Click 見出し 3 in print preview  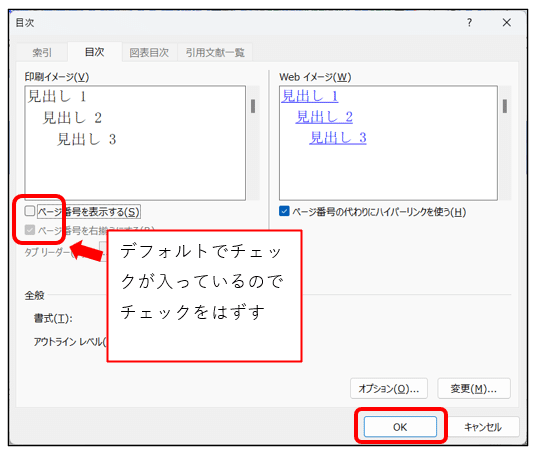click(86, 139)
